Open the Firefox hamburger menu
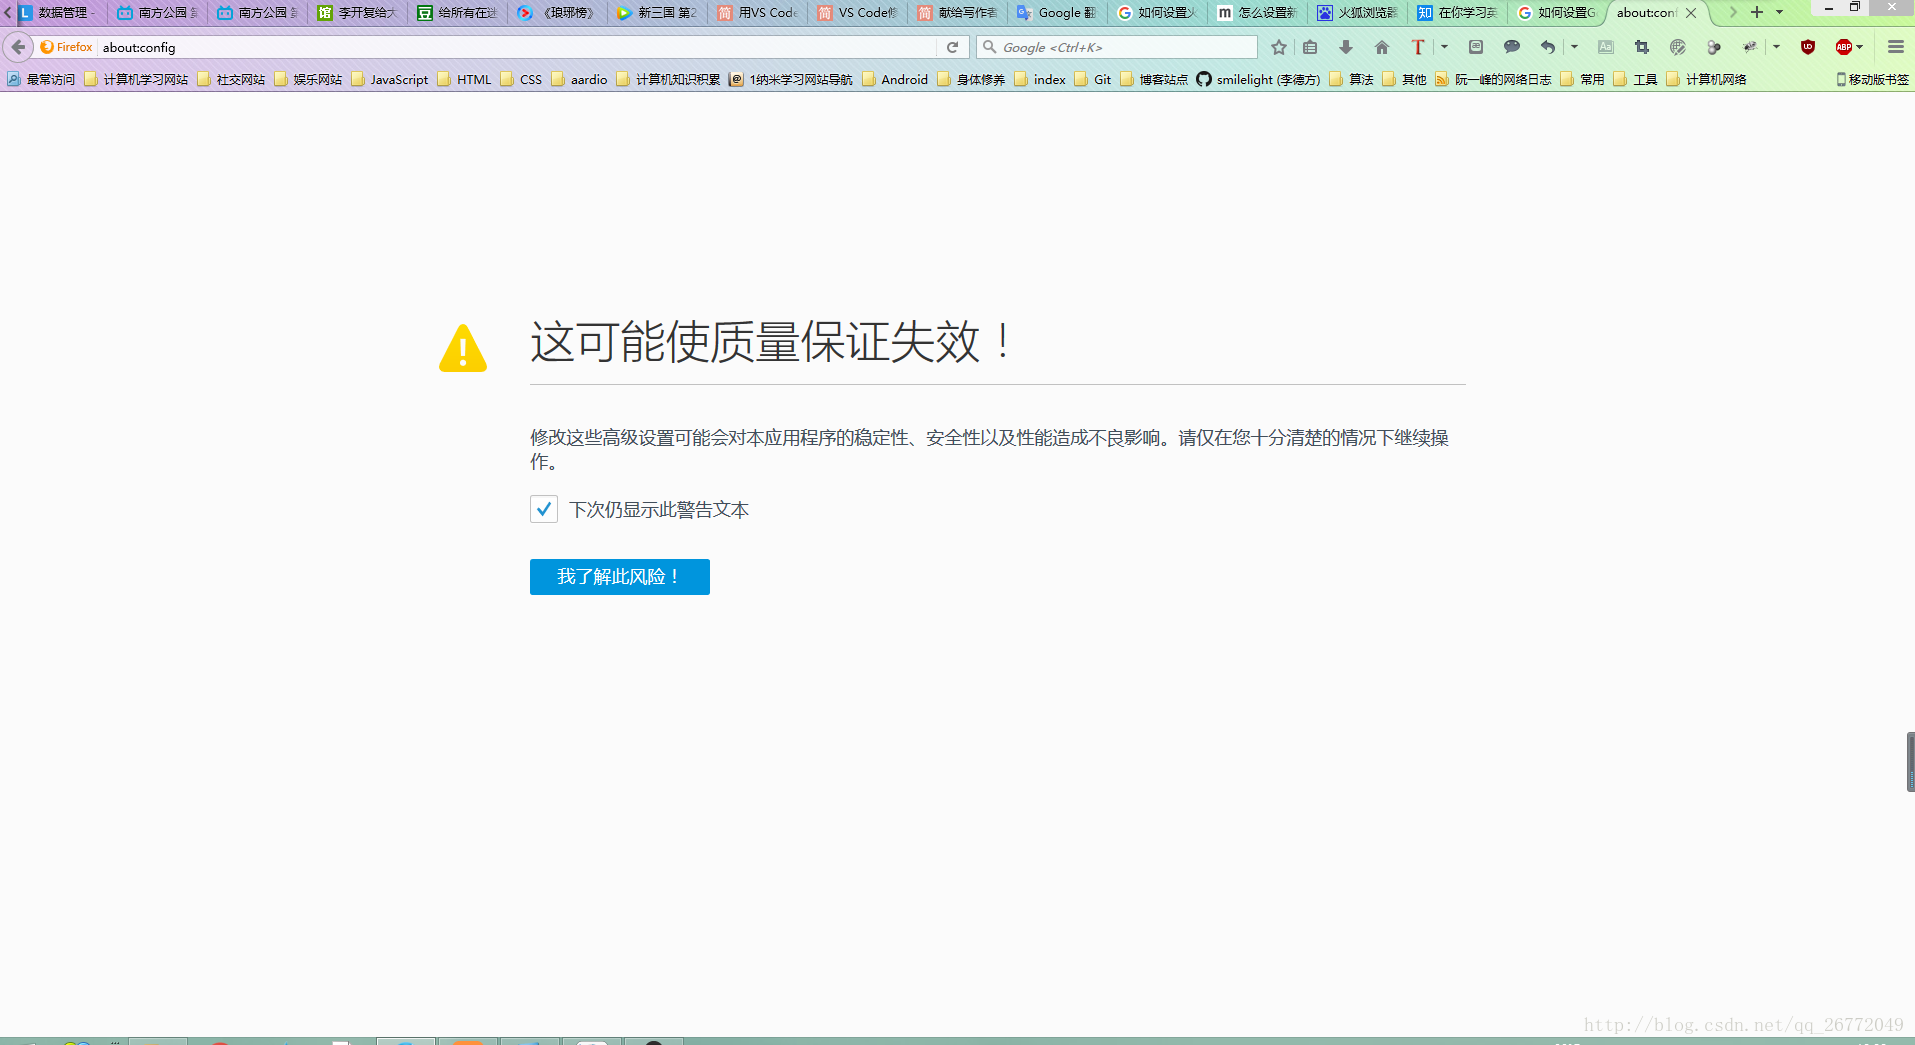 coord(1896,47)
